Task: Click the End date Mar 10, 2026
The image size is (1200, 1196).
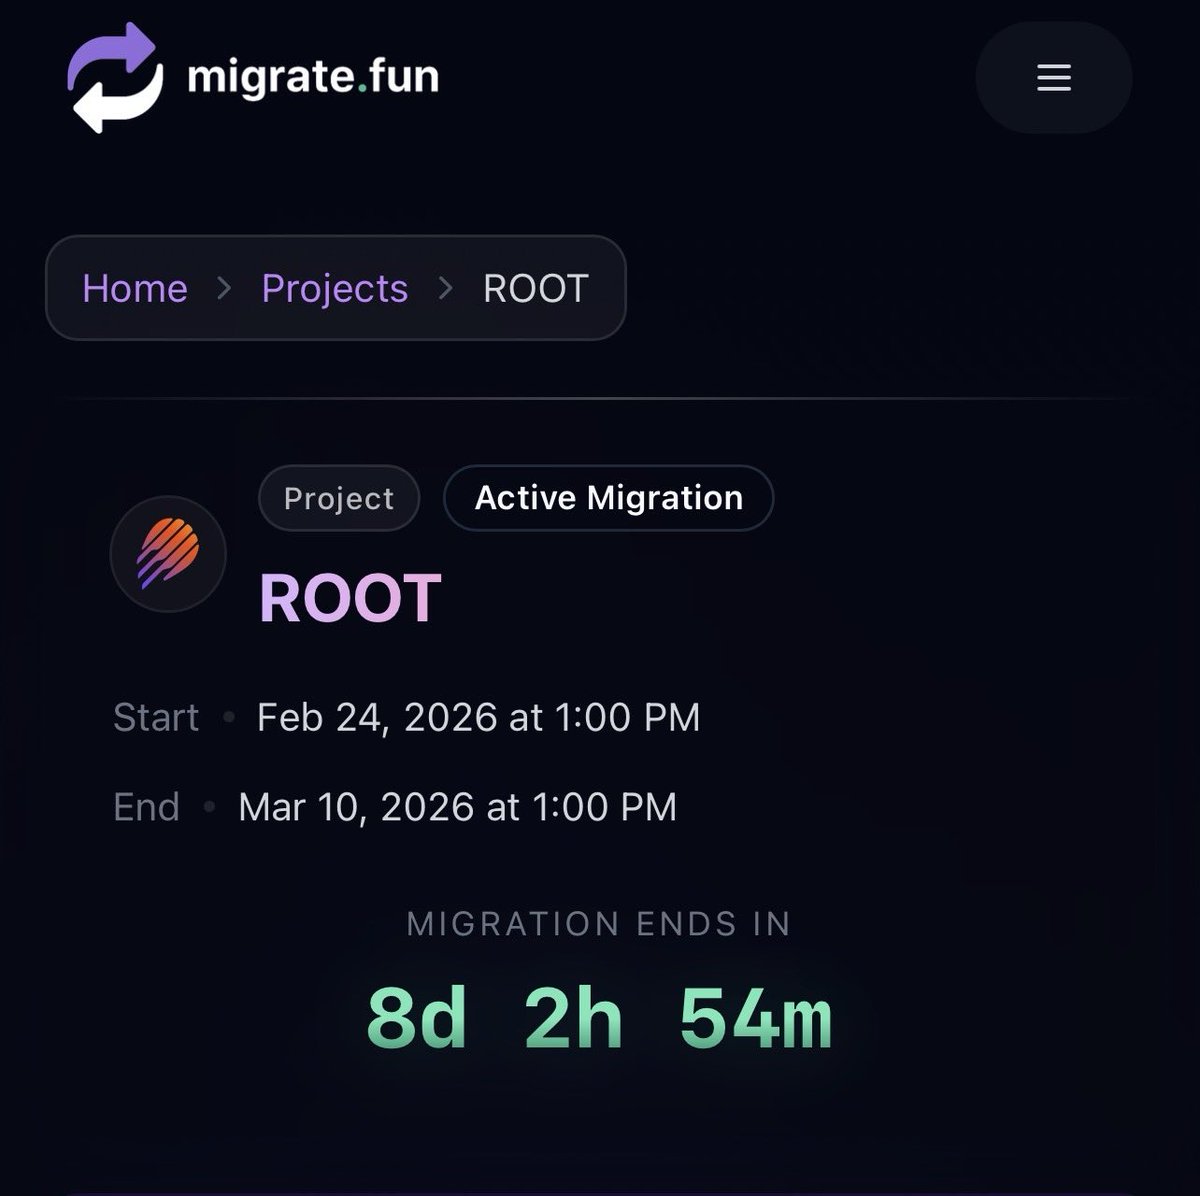Action: (x=458, y=807)
